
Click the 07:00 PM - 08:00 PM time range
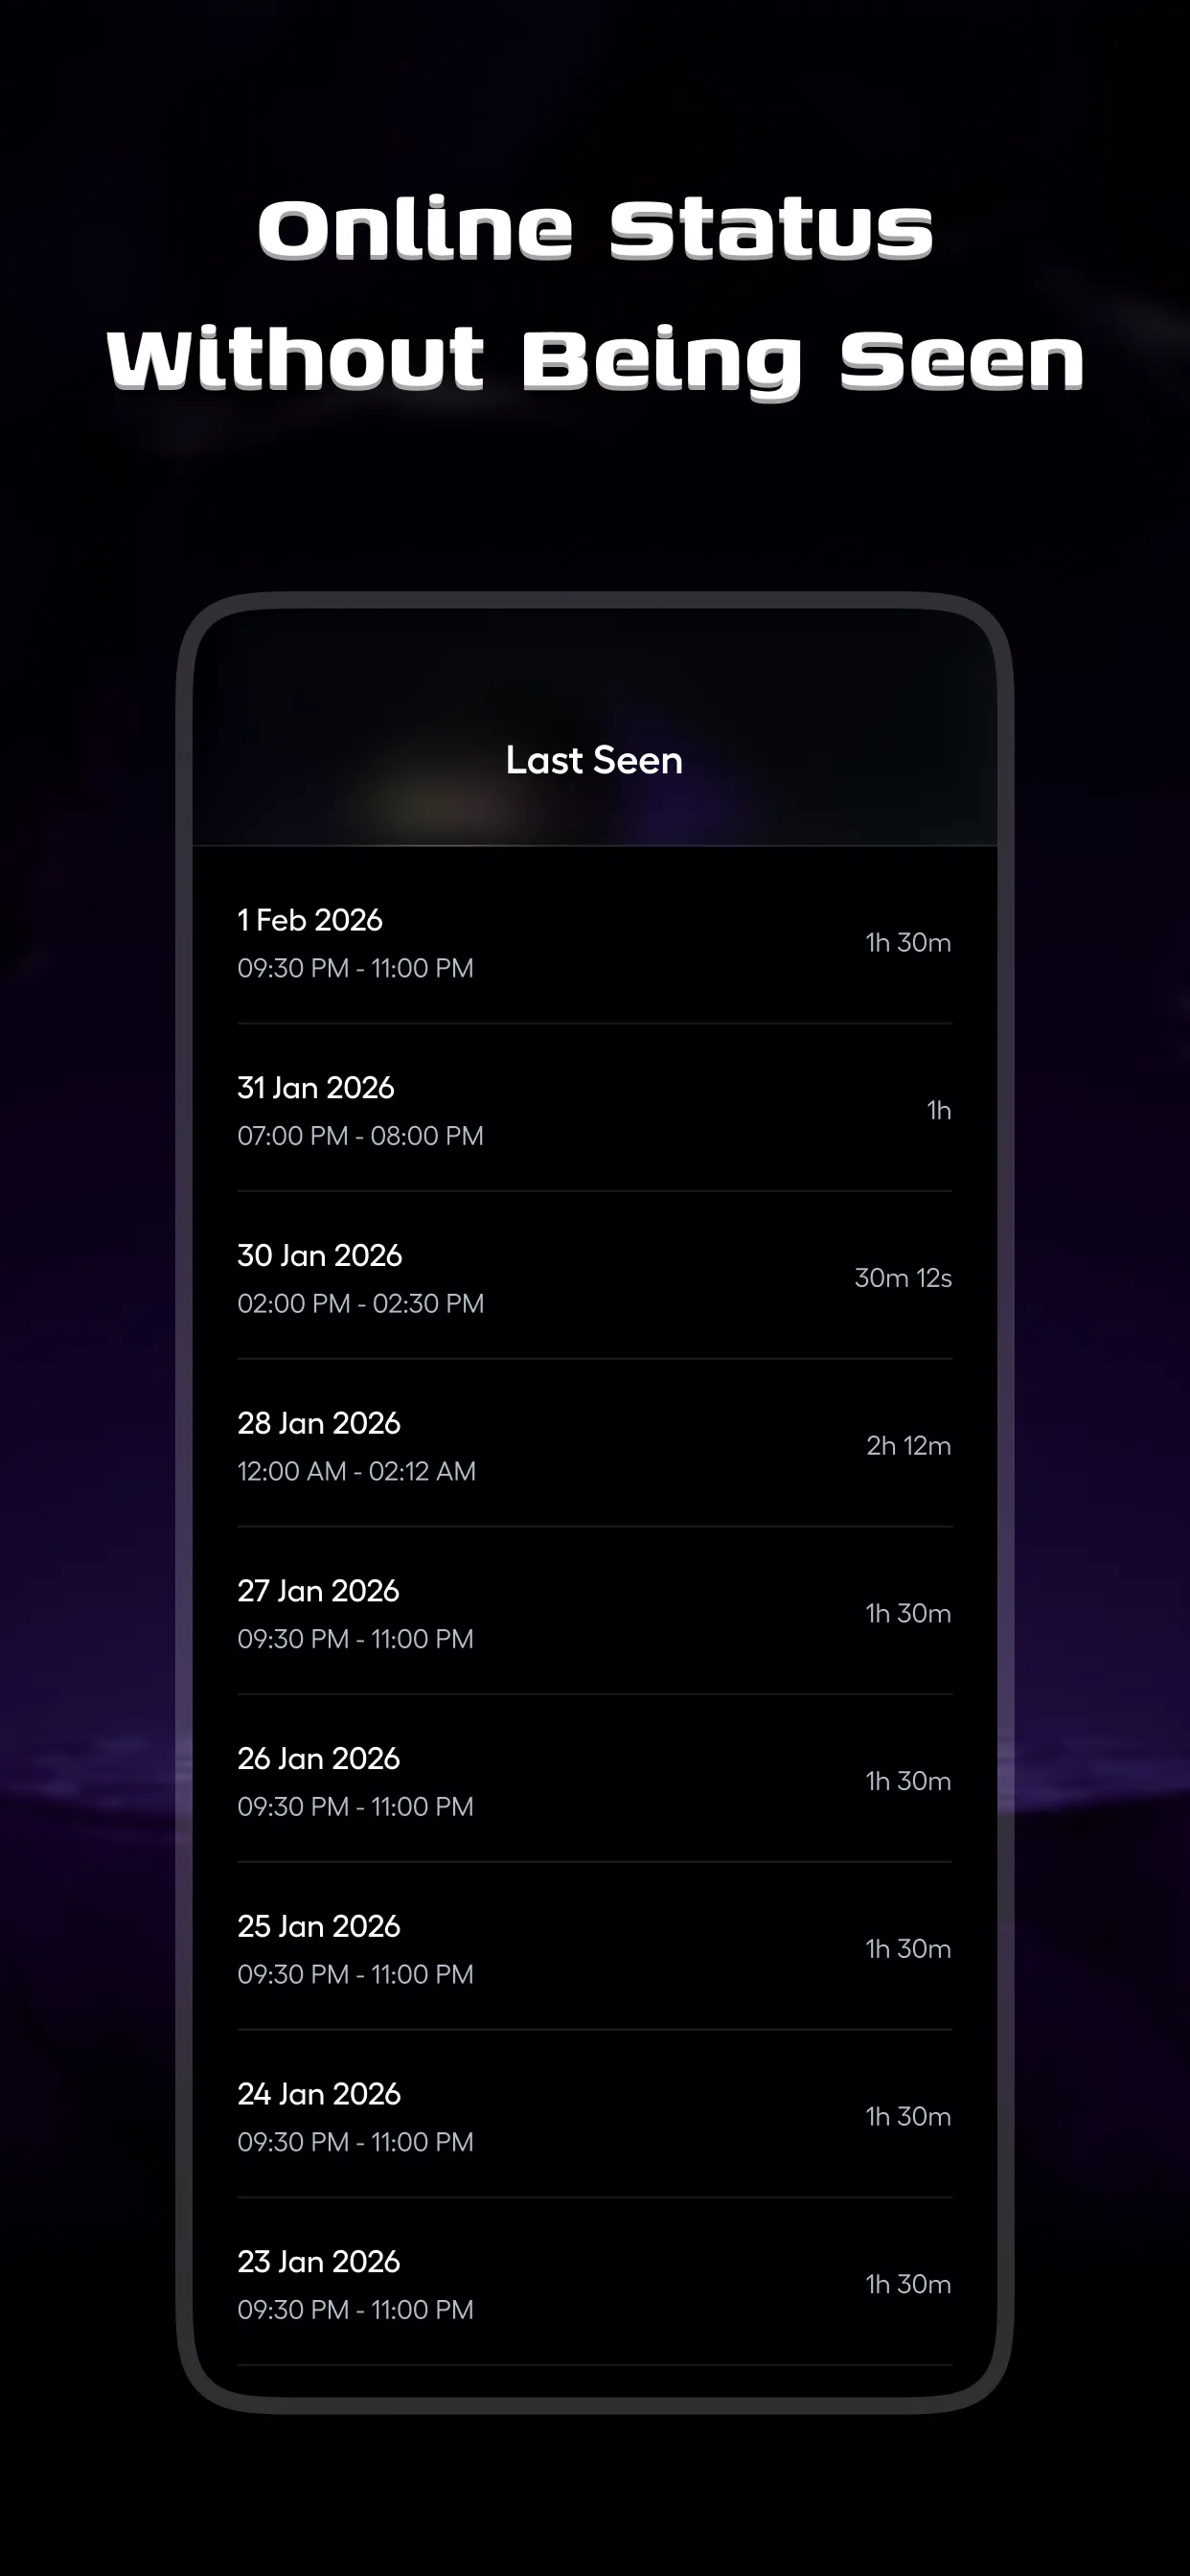(x=360, y=1135)
